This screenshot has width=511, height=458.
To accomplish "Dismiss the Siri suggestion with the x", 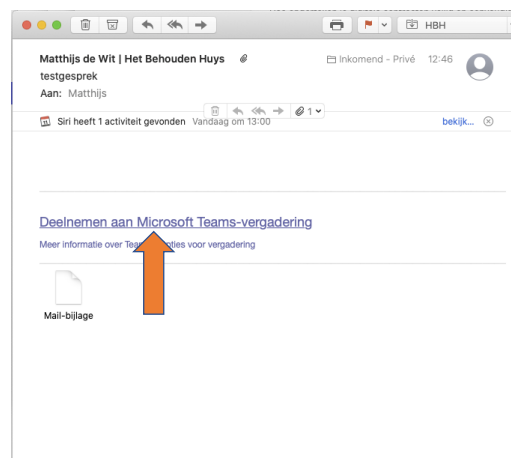I will point(488,121).
